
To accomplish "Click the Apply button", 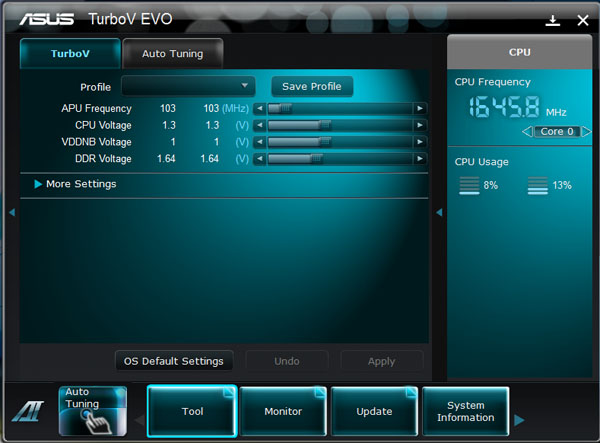I will point(382,361).
